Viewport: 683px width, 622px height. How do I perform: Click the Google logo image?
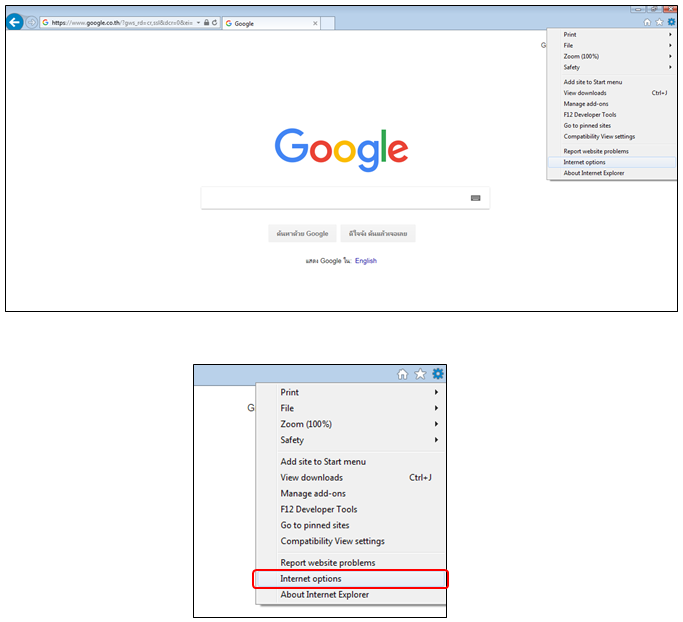point(342,149)
